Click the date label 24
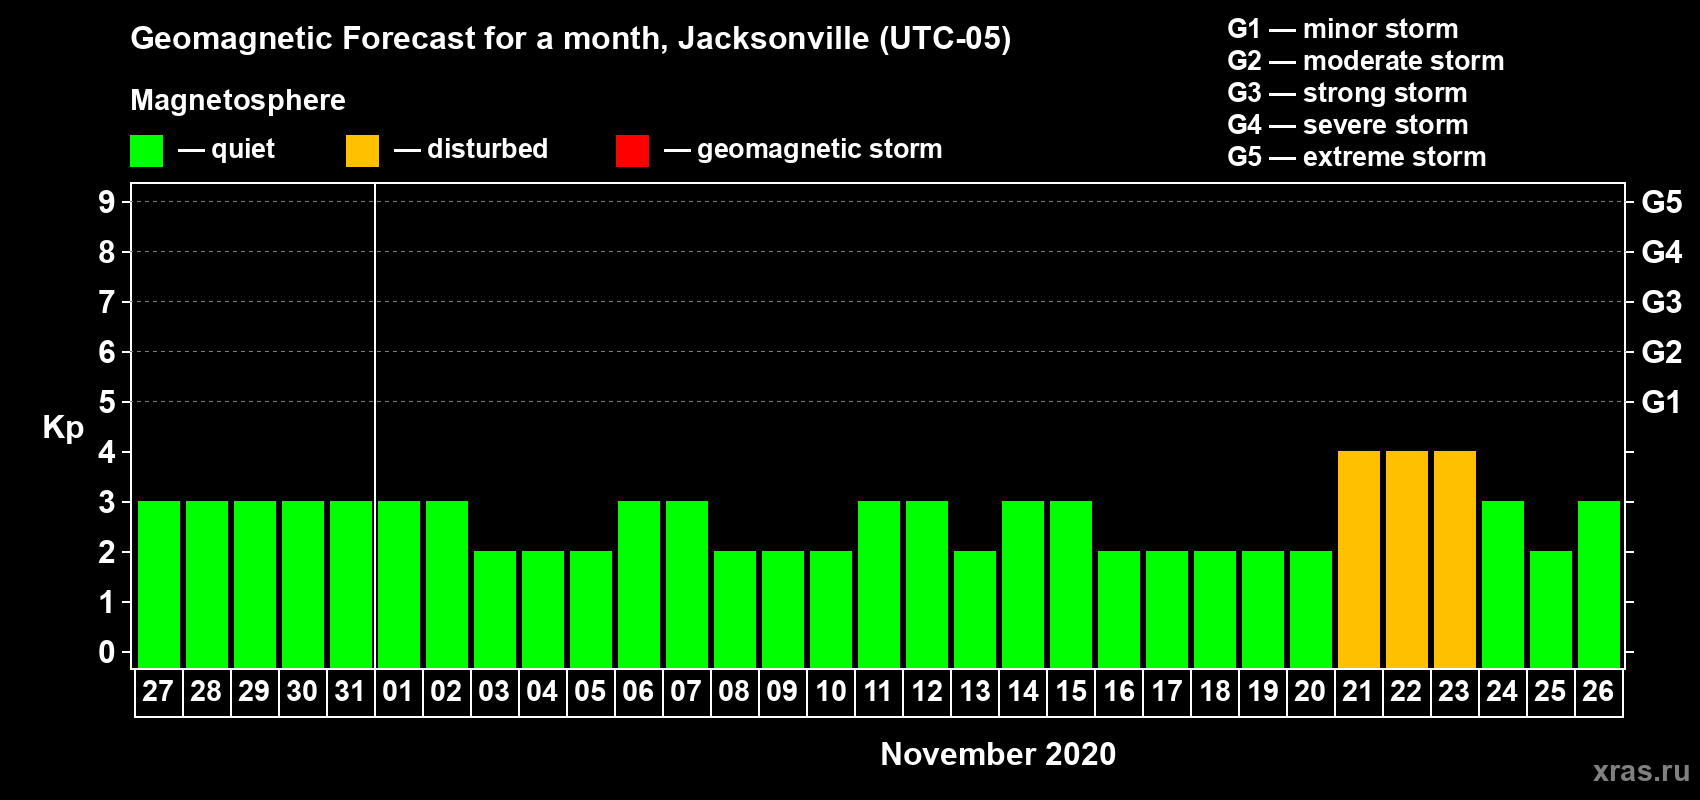The width and height of the screenshot is (1700, 800). coord(1502,691)
